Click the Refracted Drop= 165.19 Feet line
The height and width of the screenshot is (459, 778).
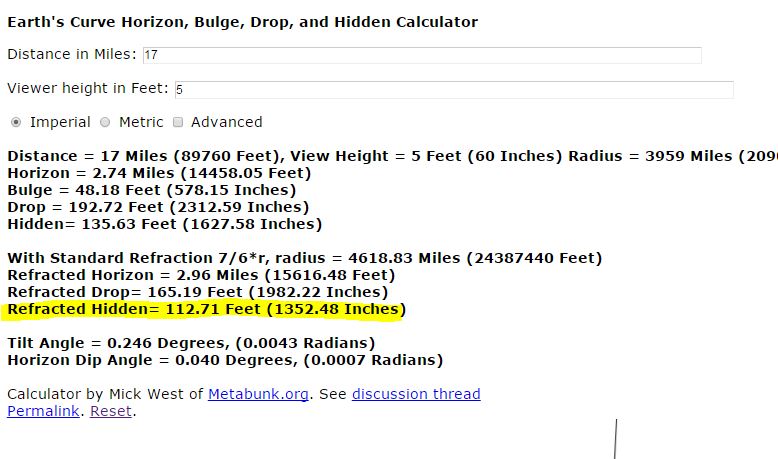[x=197, y=292]
